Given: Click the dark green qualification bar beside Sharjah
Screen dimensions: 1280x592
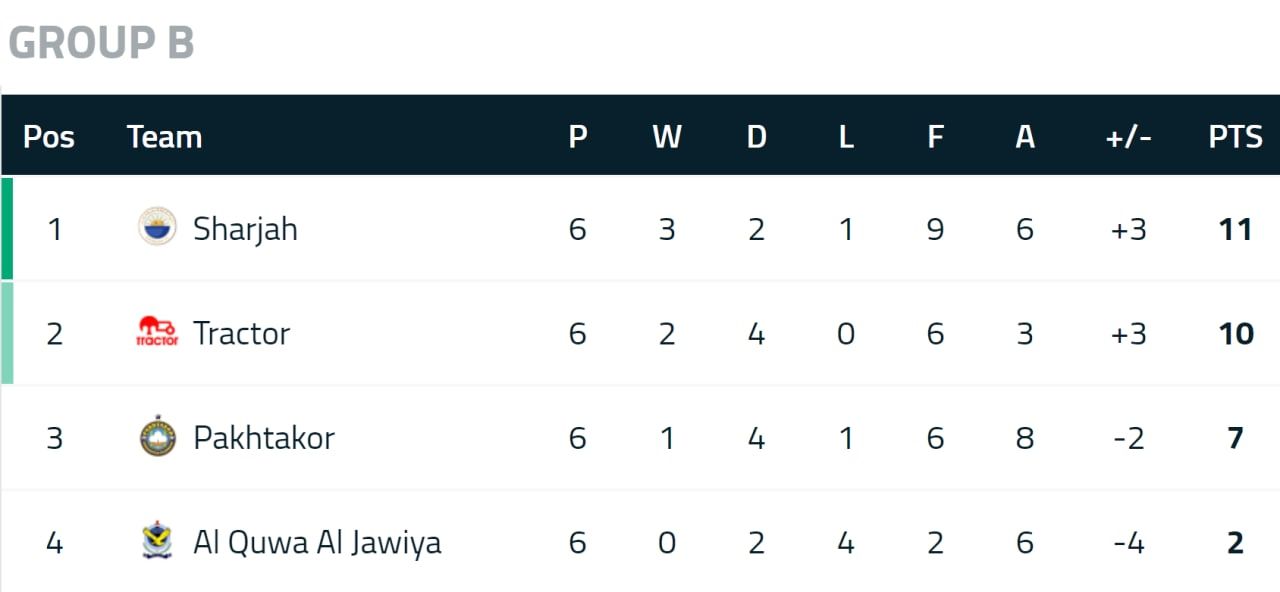Looking at the screenshot, I should [x=7, y=228].
